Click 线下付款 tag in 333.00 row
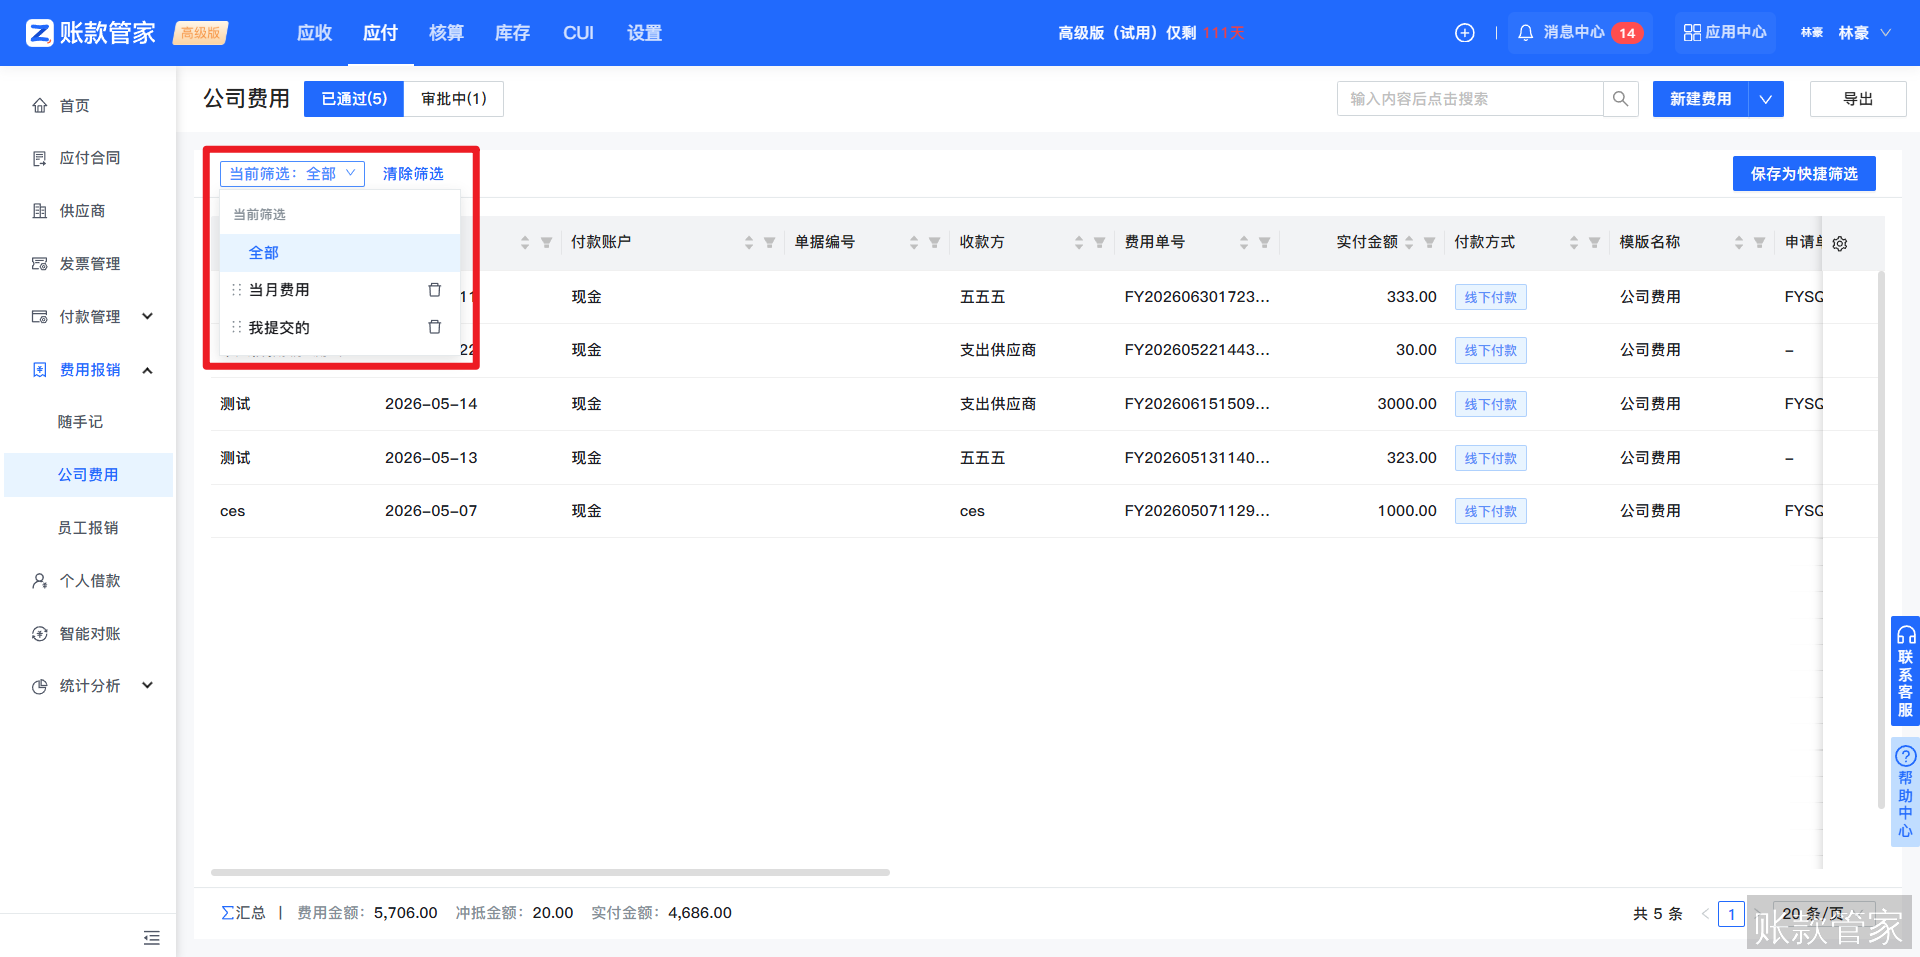Image resolution: width=1920 pixels, height=957 pixels. click(1490, 297)
